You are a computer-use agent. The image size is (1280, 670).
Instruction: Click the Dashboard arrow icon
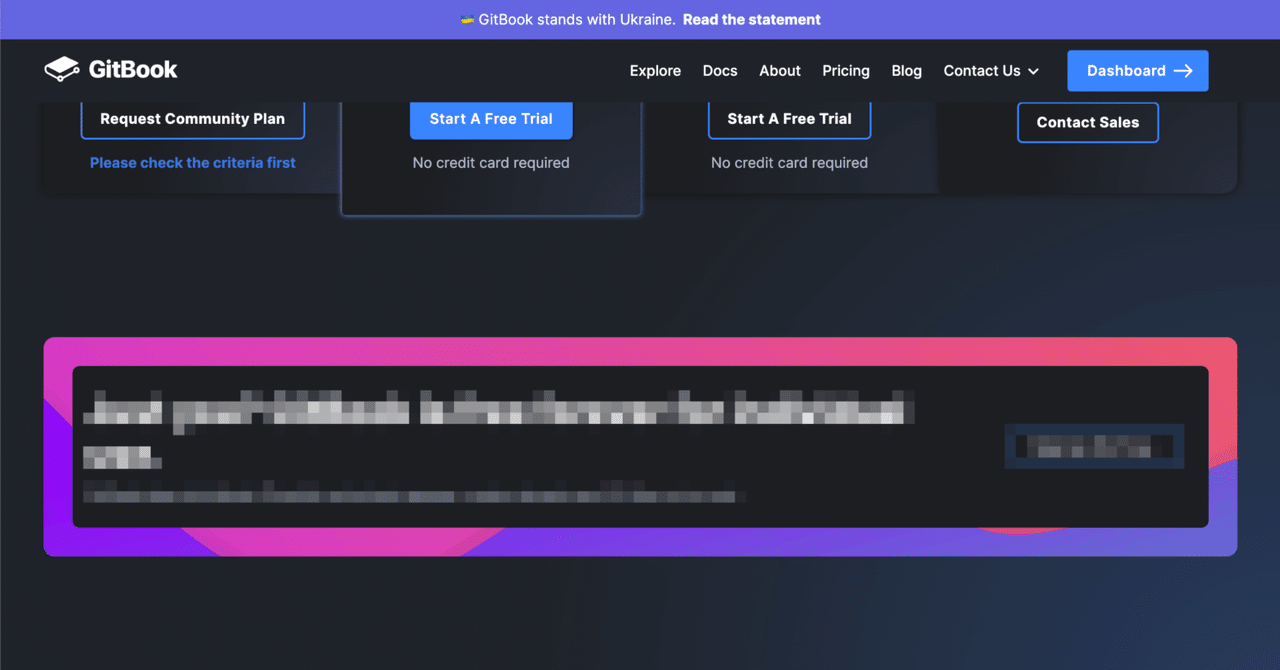(1183, 71)
